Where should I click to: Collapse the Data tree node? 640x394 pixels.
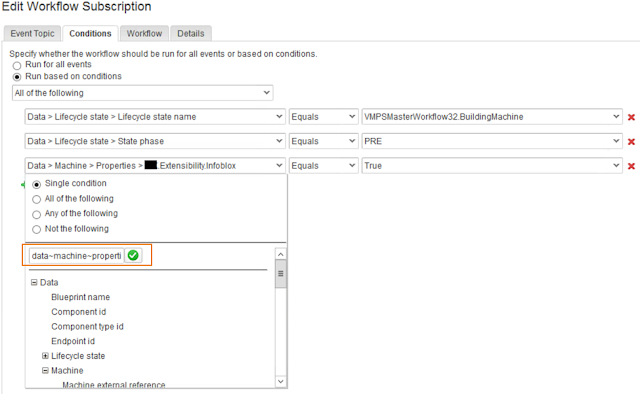(x=34, y=282)
